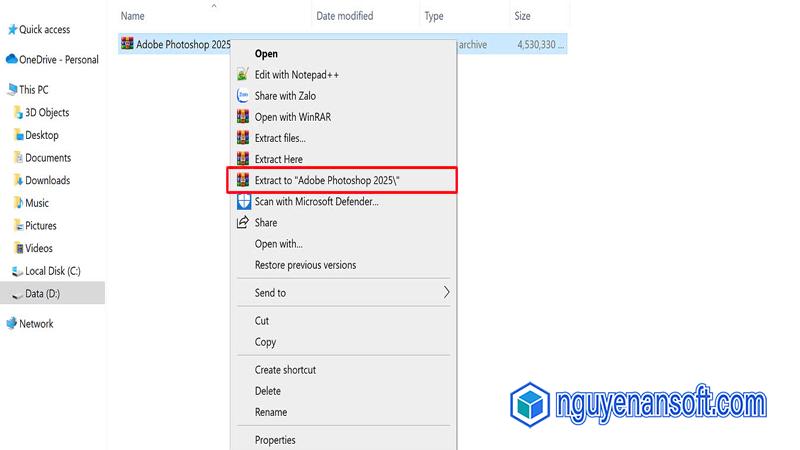The image size is (800, 450).
Task: Click the Adobe Photoshop 2025 archive file icon
Action: 127,44
